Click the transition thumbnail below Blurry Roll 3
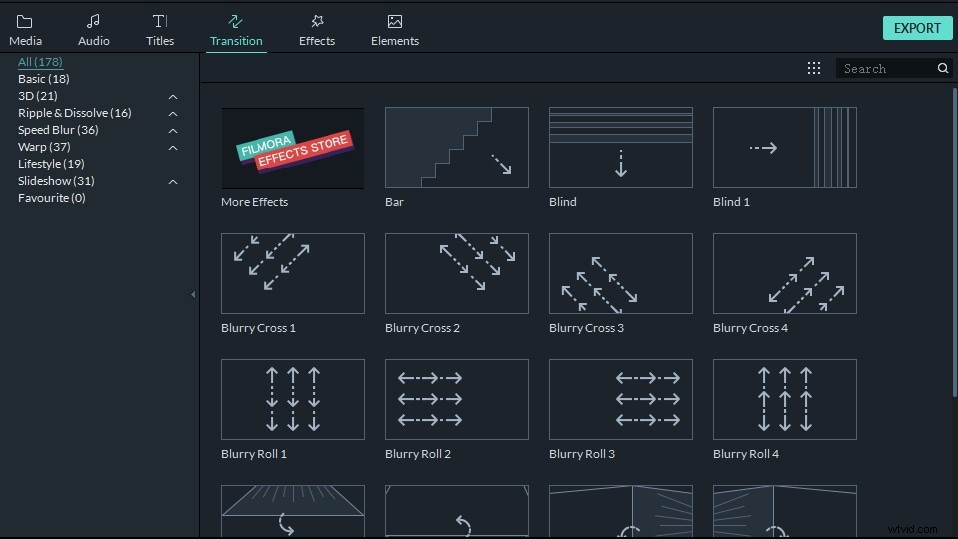This screenshot has height=539, width=958. [621, 512]
